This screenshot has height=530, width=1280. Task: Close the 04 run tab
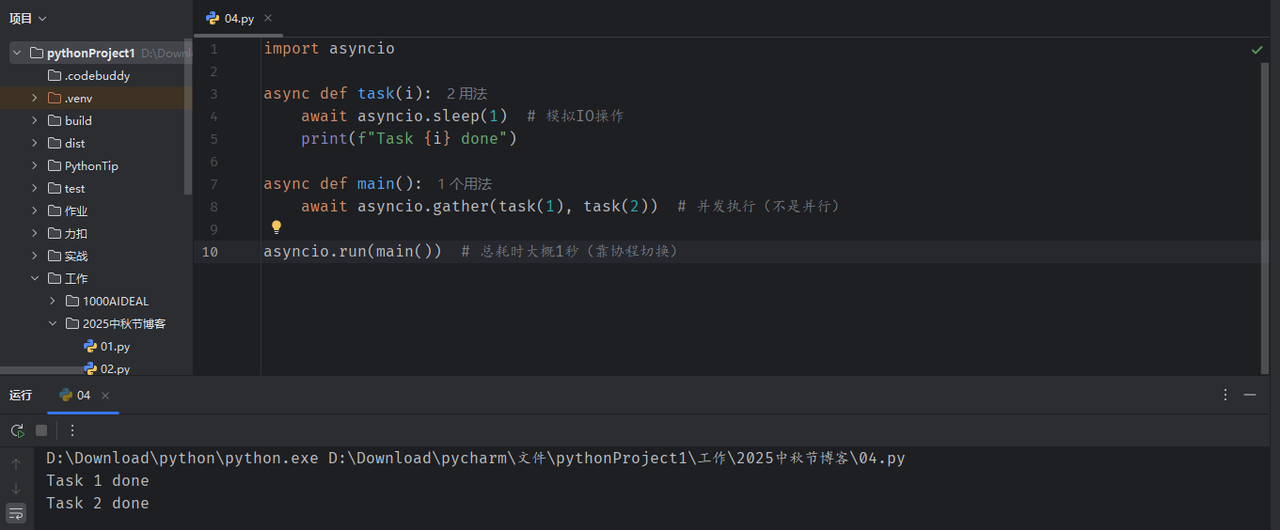coord(106,395)
